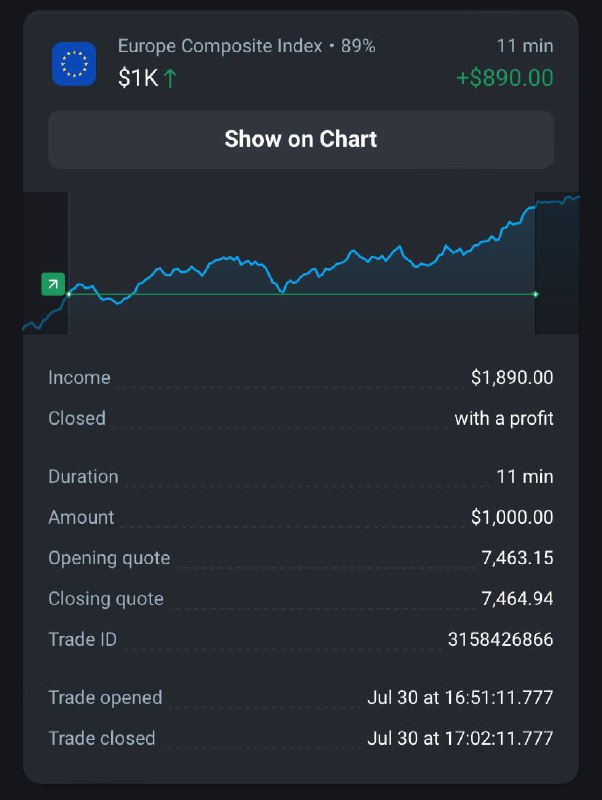Click the Trade closed label
The height and width of the screenshot is (800, 602).
(x=102, y=738)
